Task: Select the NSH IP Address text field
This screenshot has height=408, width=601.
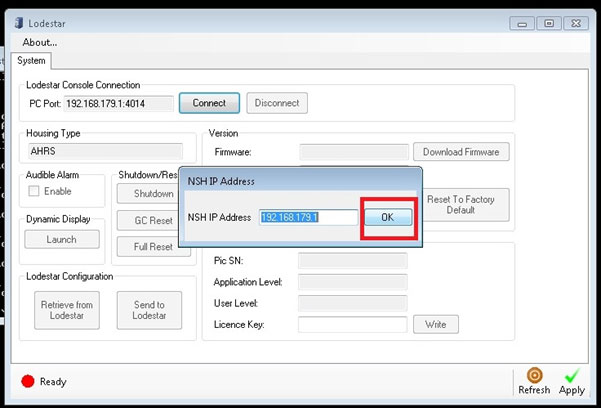Action: click(309, 217)
